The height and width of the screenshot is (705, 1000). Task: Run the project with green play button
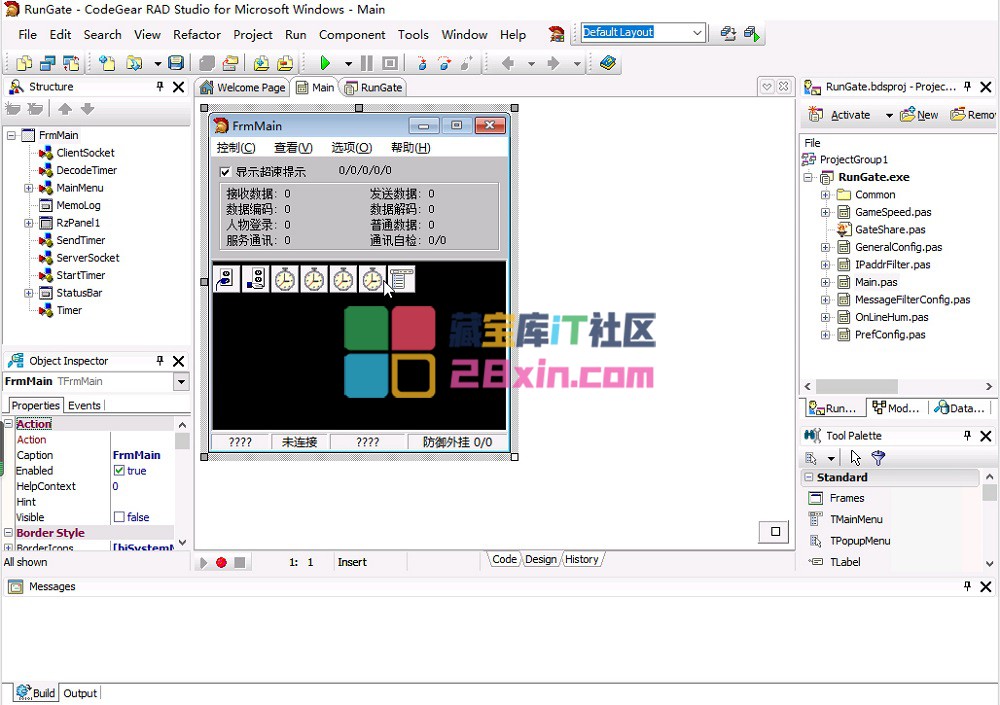pos(325,63)
